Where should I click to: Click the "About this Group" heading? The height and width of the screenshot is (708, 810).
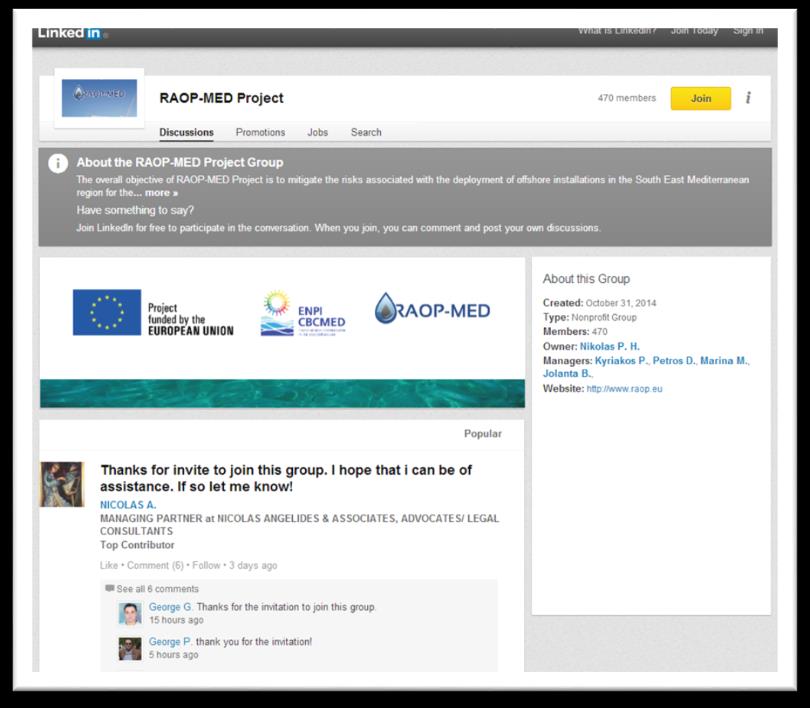point(586,279)
